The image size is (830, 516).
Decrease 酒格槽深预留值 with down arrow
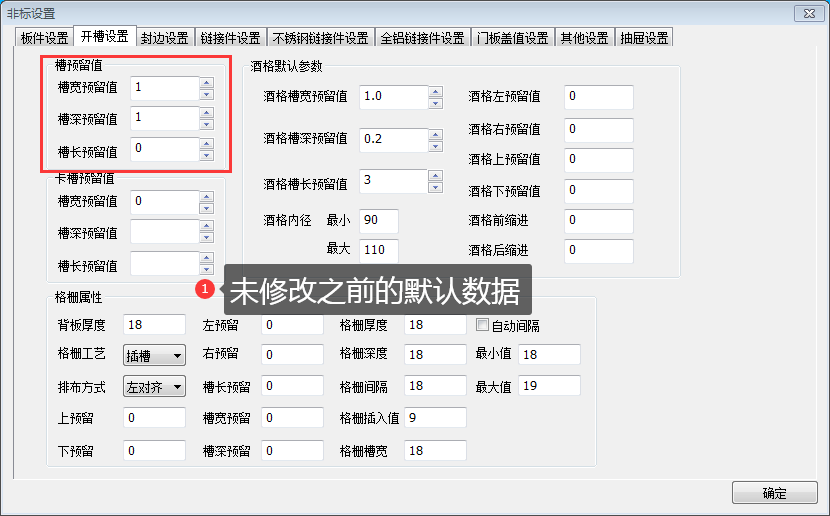coord(436,146)
